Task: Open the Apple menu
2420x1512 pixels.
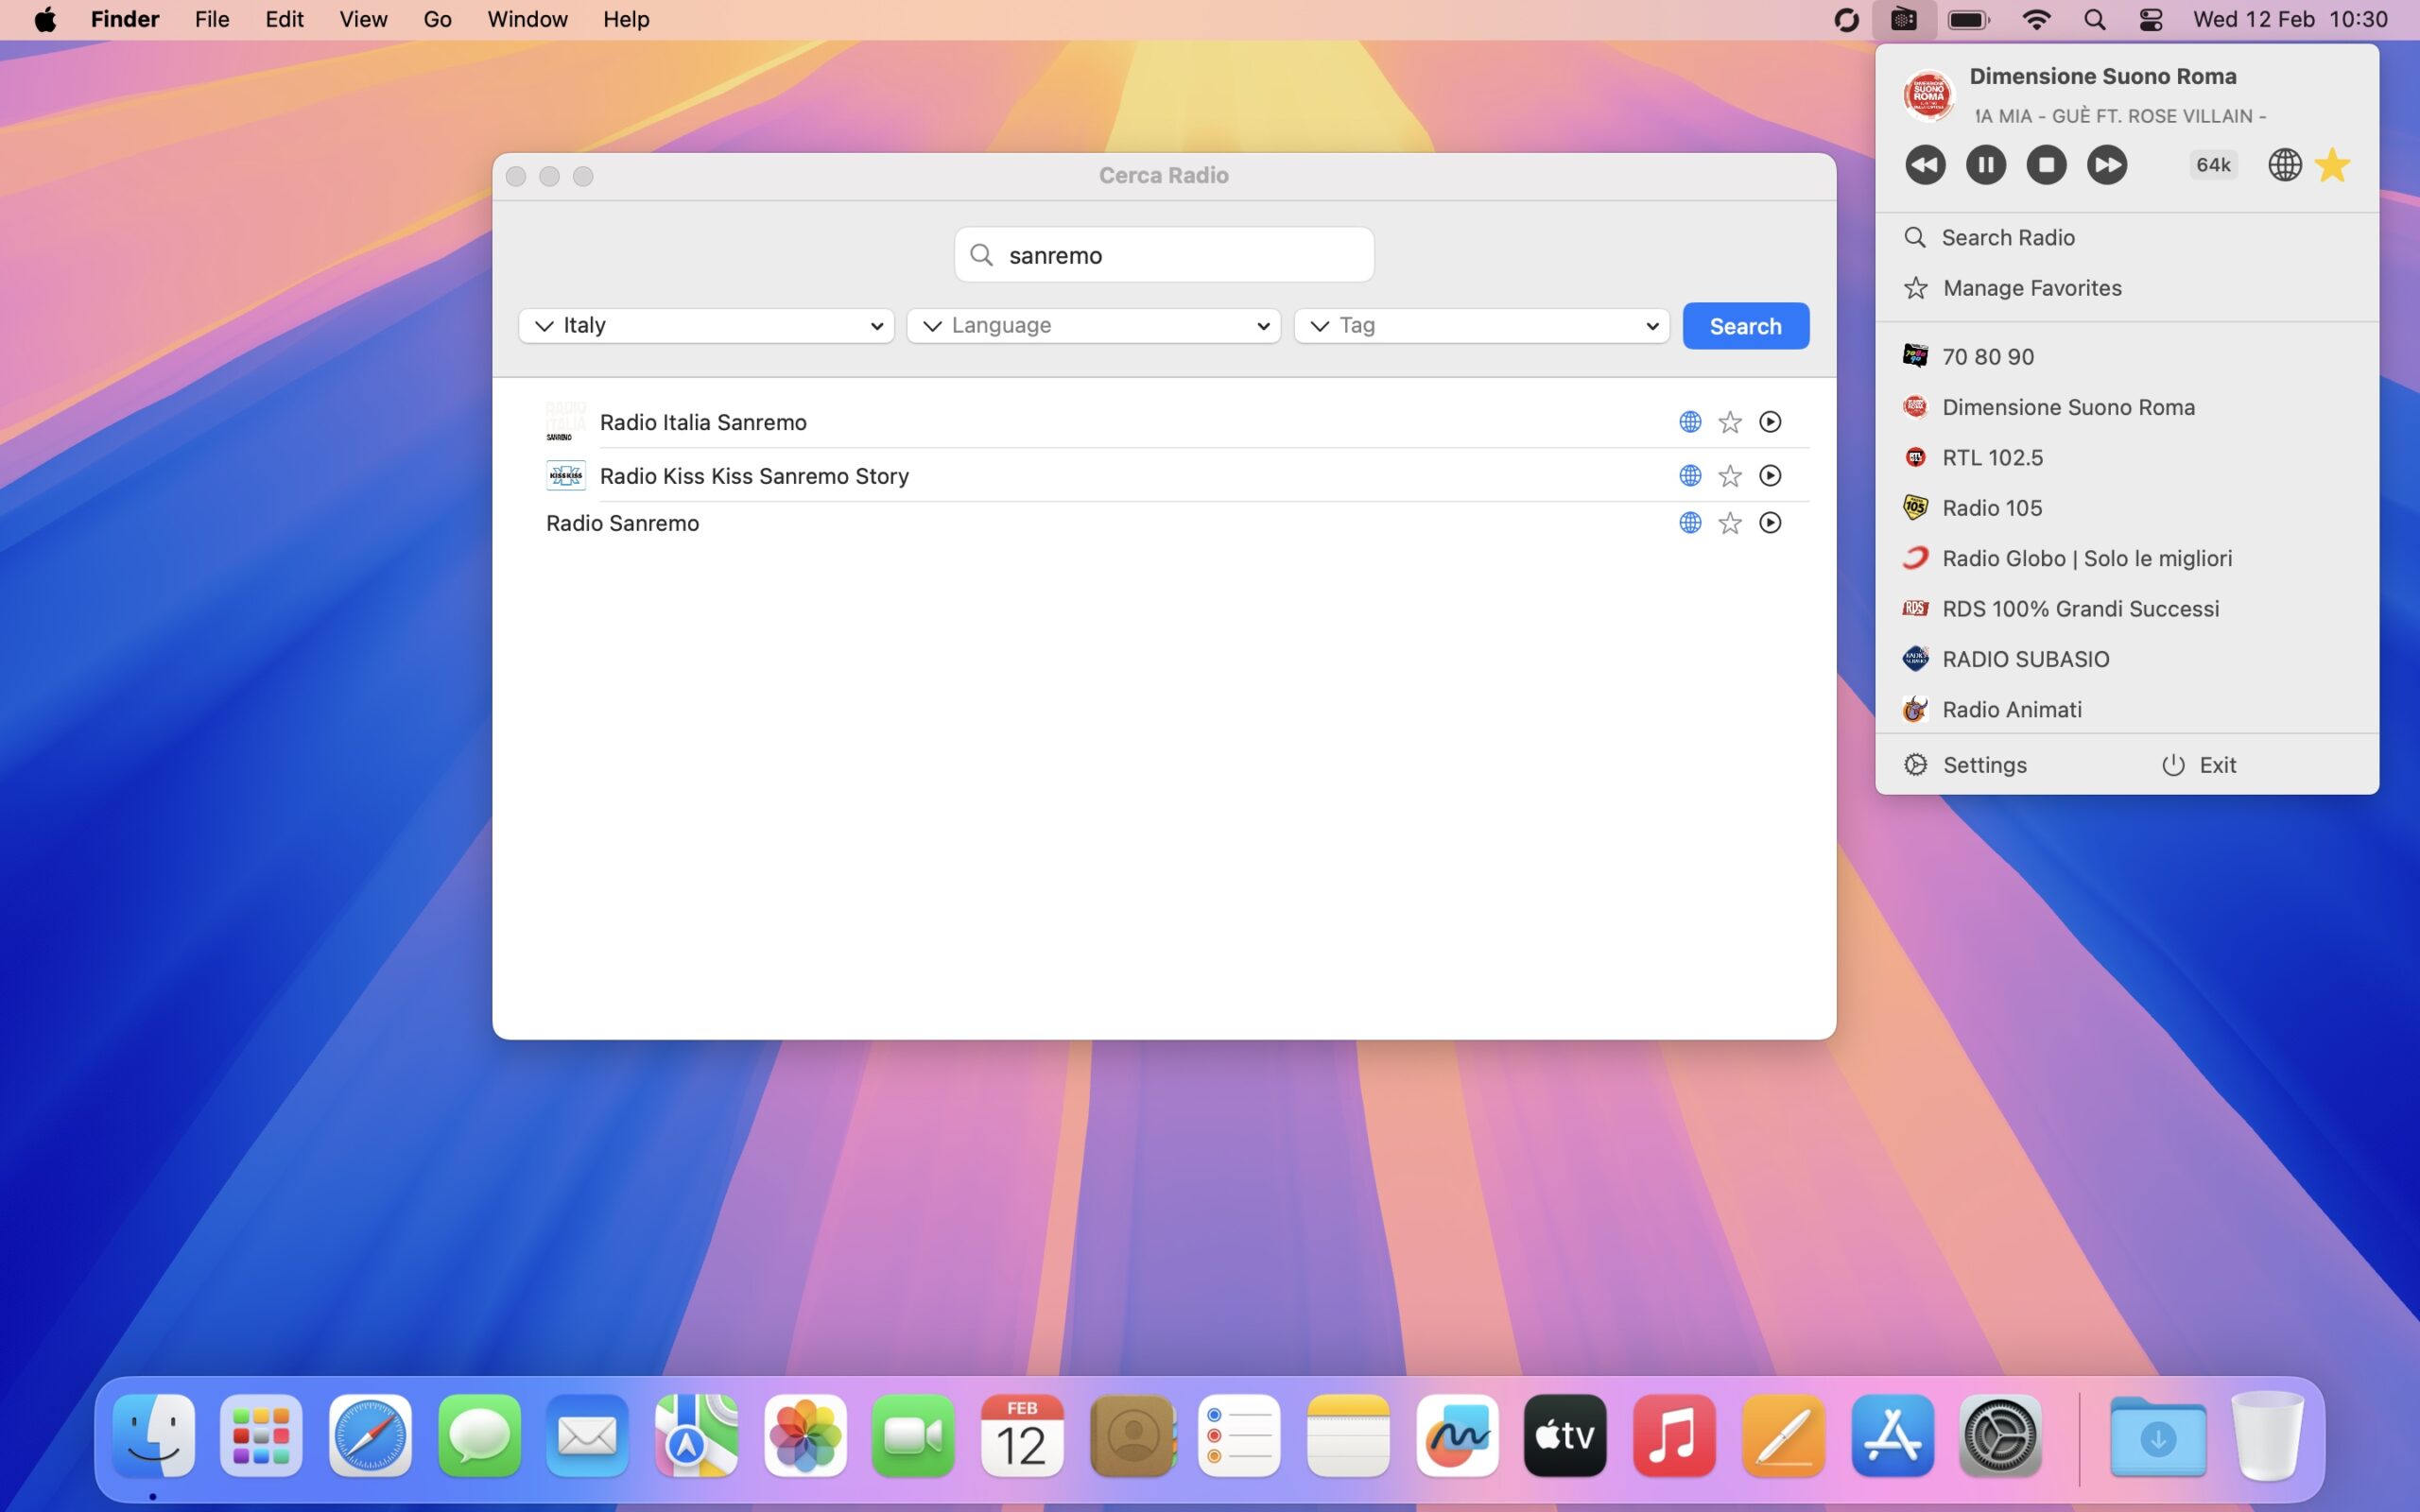Action: click(x=45, y=19)
